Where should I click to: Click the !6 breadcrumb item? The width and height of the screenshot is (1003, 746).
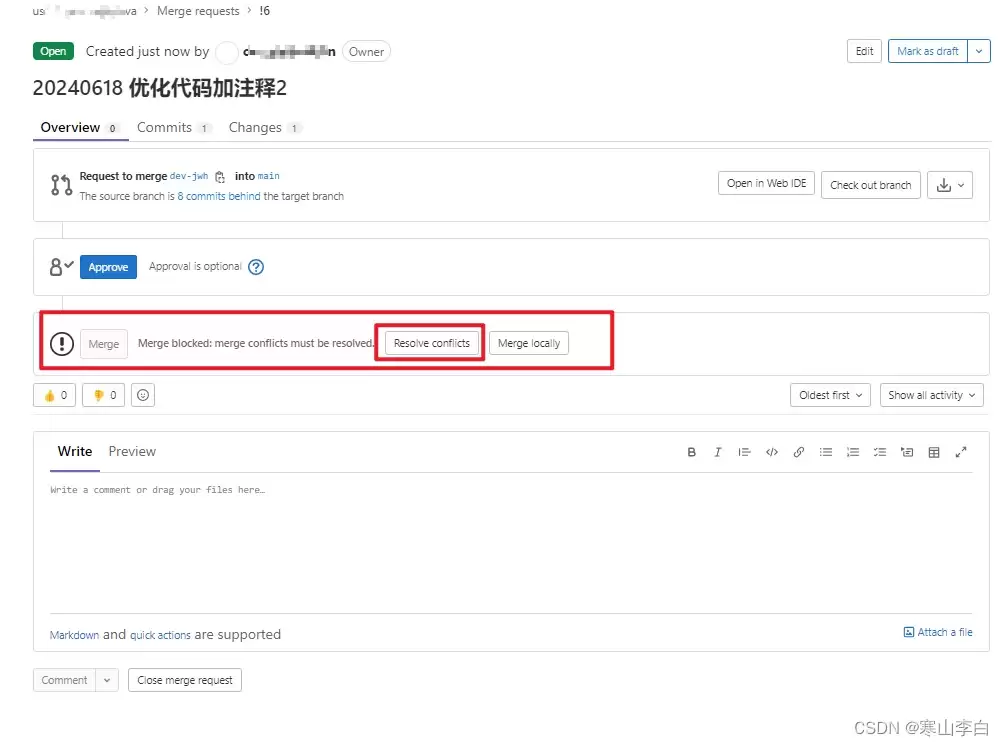(265, 11)
